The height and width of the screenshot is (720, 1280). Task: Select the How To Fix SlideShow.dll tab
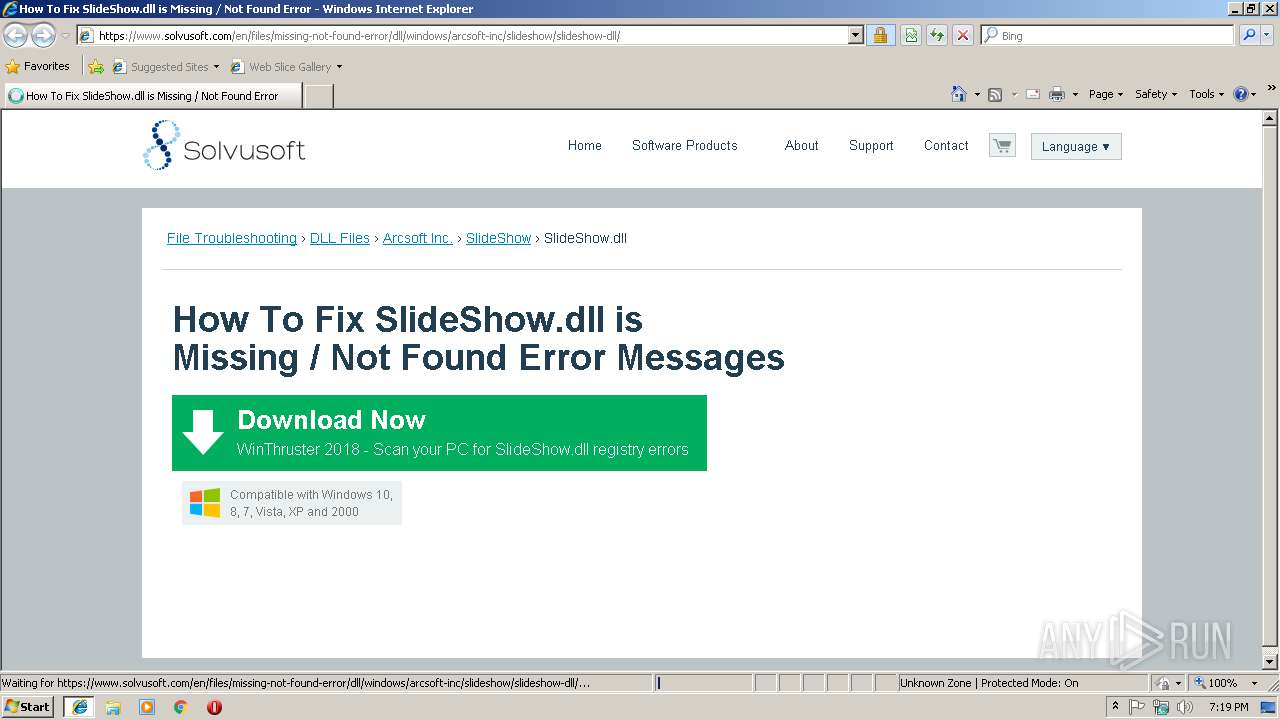tap(153, 96)
